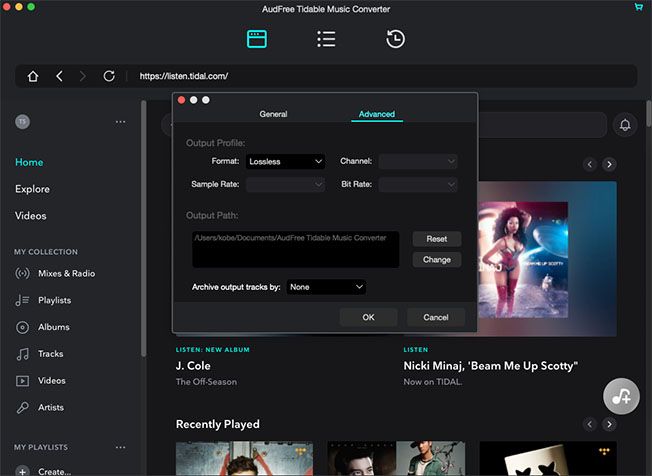Open the Sample Rate dropdown
Image resolution: width=652 pixels, height=476 pixels.
(x=285, y=184)
